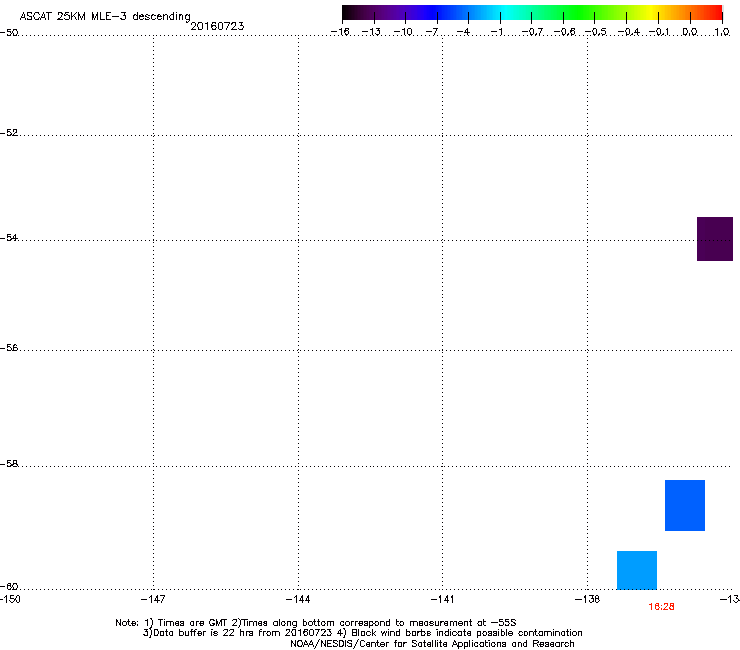Click the color scale label 1.0

(722, 32)
